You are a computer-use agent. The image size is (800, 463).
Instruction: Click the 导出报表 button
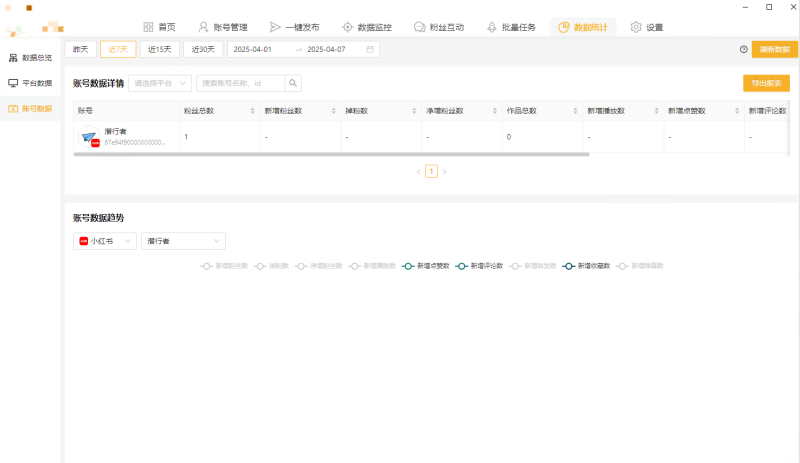pos(766,83)
